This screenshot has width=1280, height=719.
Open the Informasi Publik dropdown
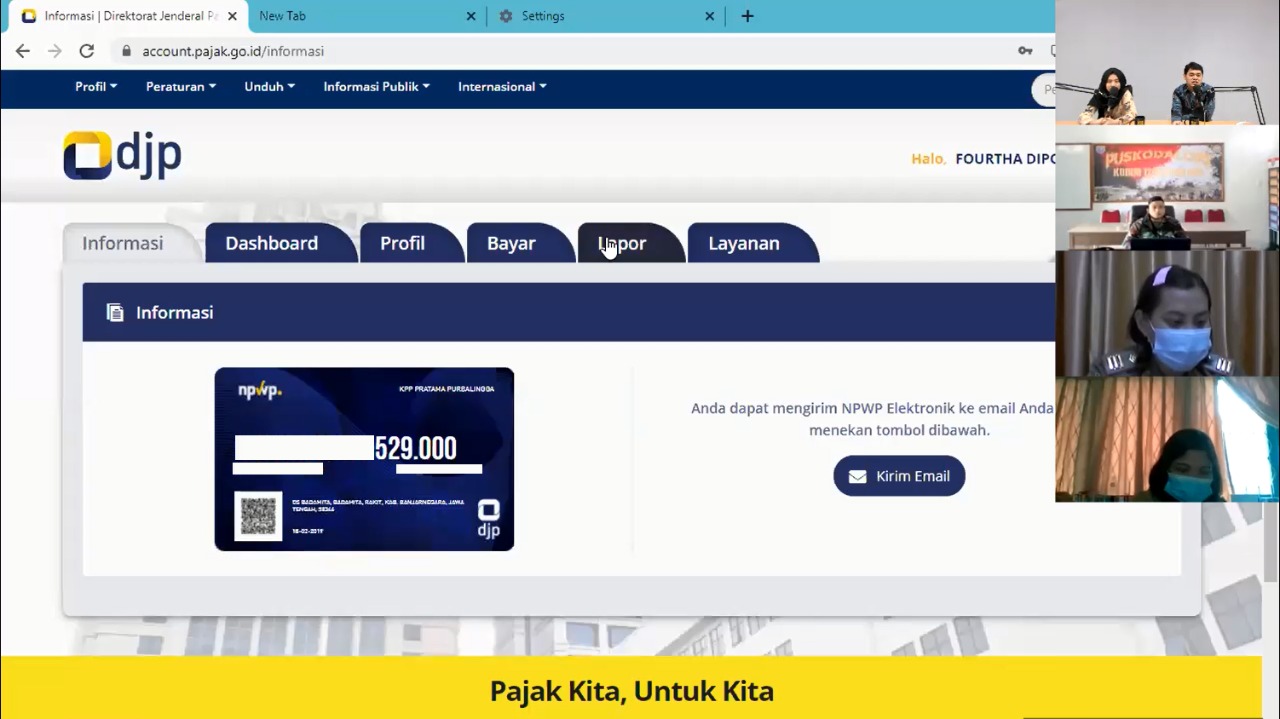point(376,87)
